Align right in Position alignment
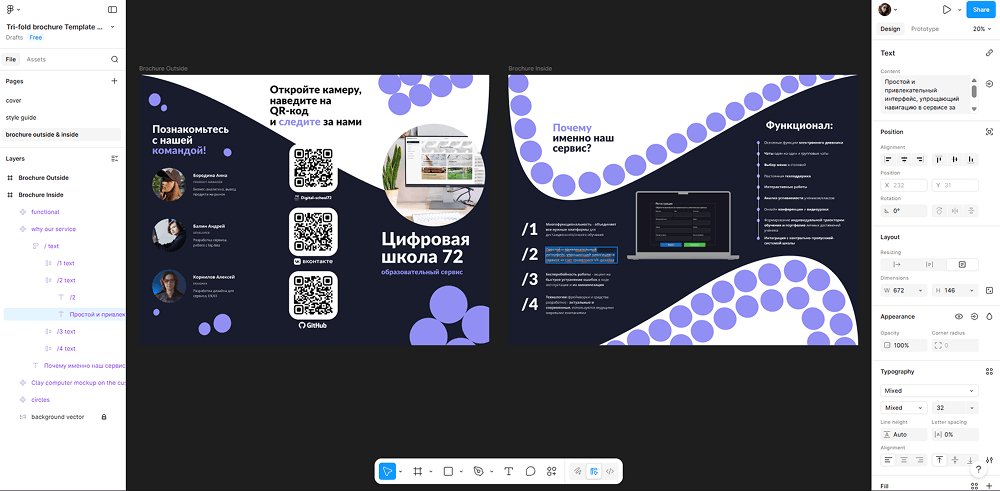This screenshot has height=491, width=1000. (920, 159)
